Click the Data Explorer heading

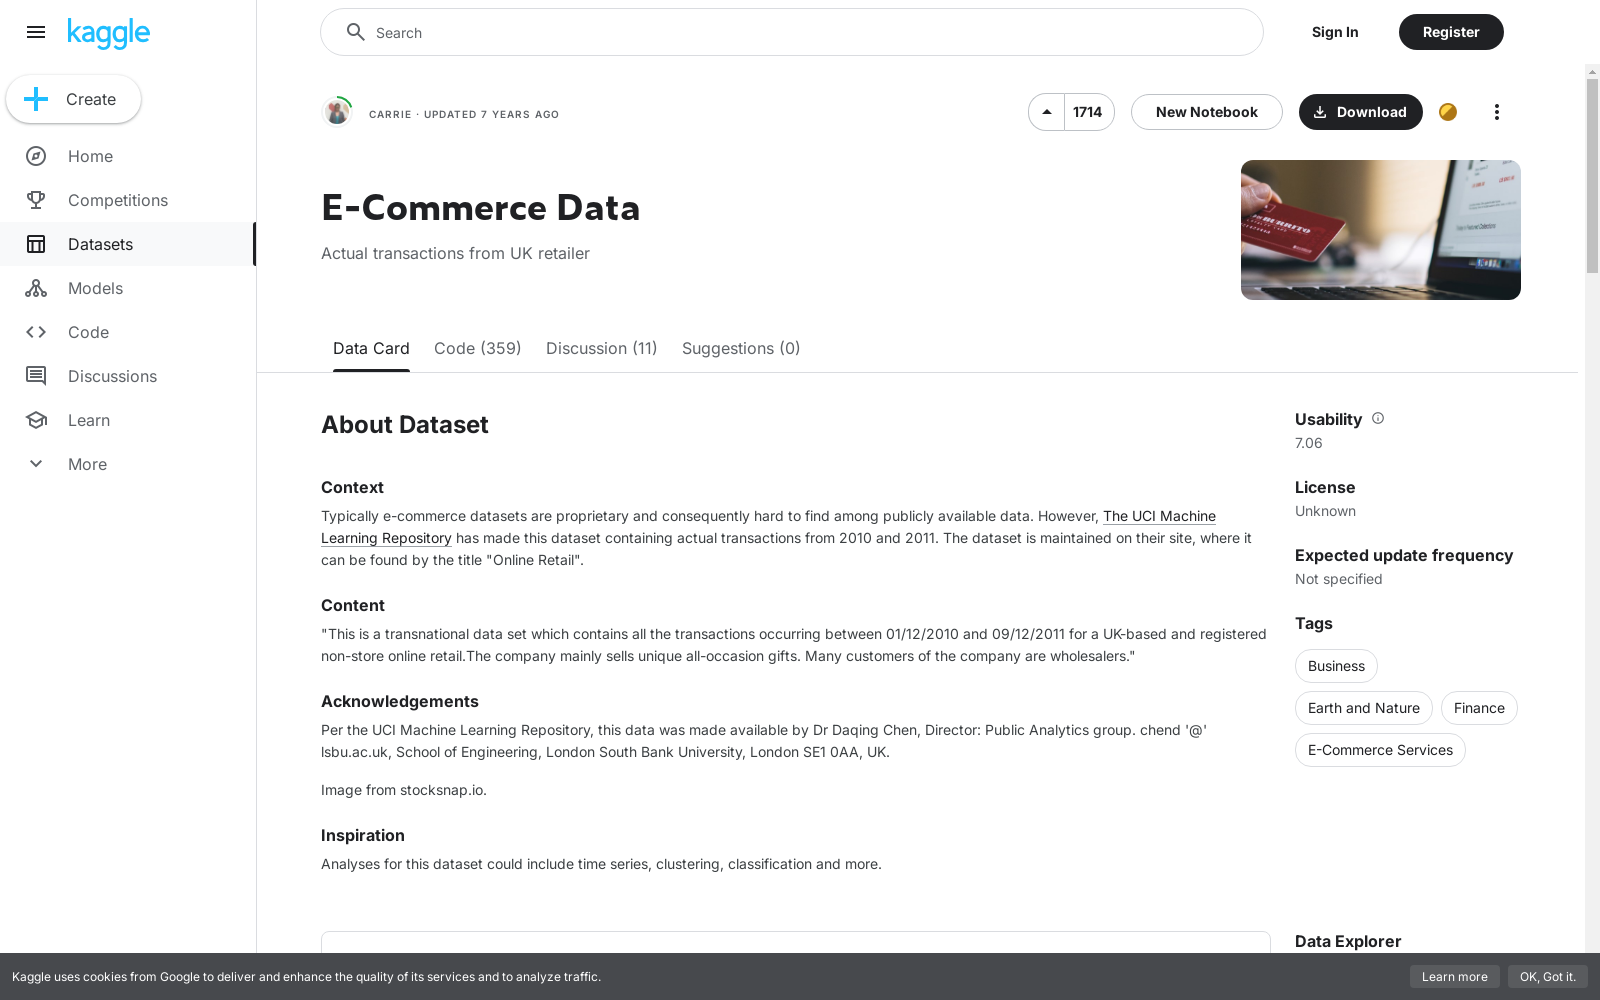[x=1348, y=941]
